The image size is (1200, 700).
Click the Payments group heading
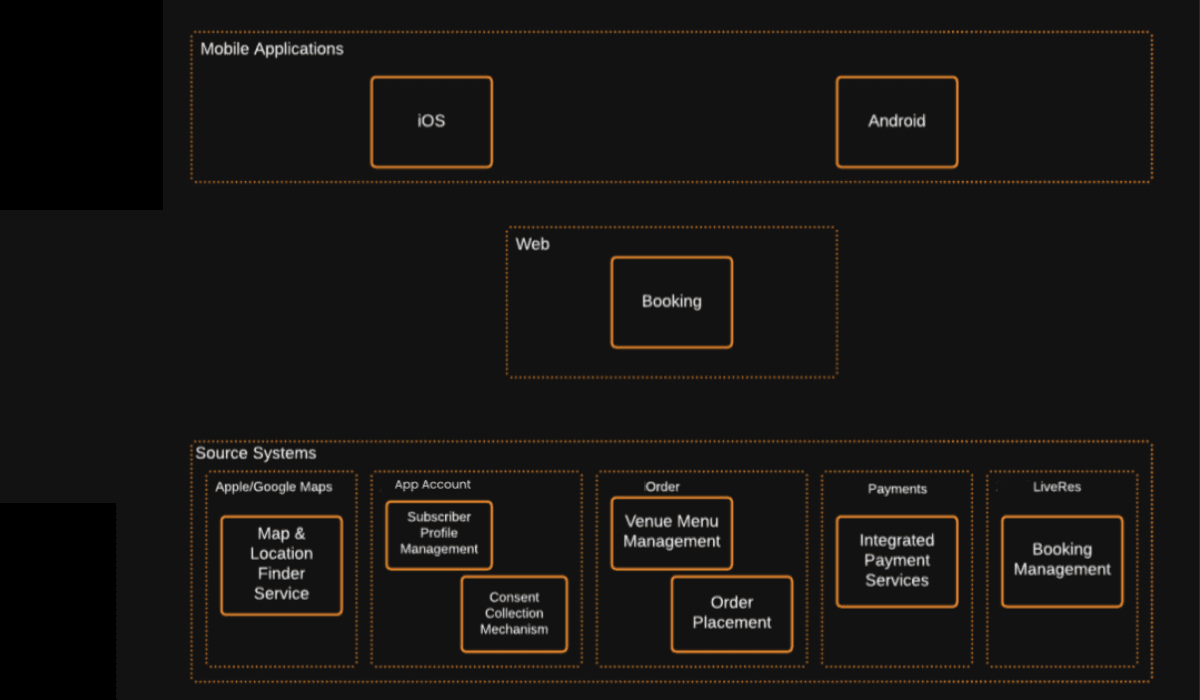click(896, 489)
